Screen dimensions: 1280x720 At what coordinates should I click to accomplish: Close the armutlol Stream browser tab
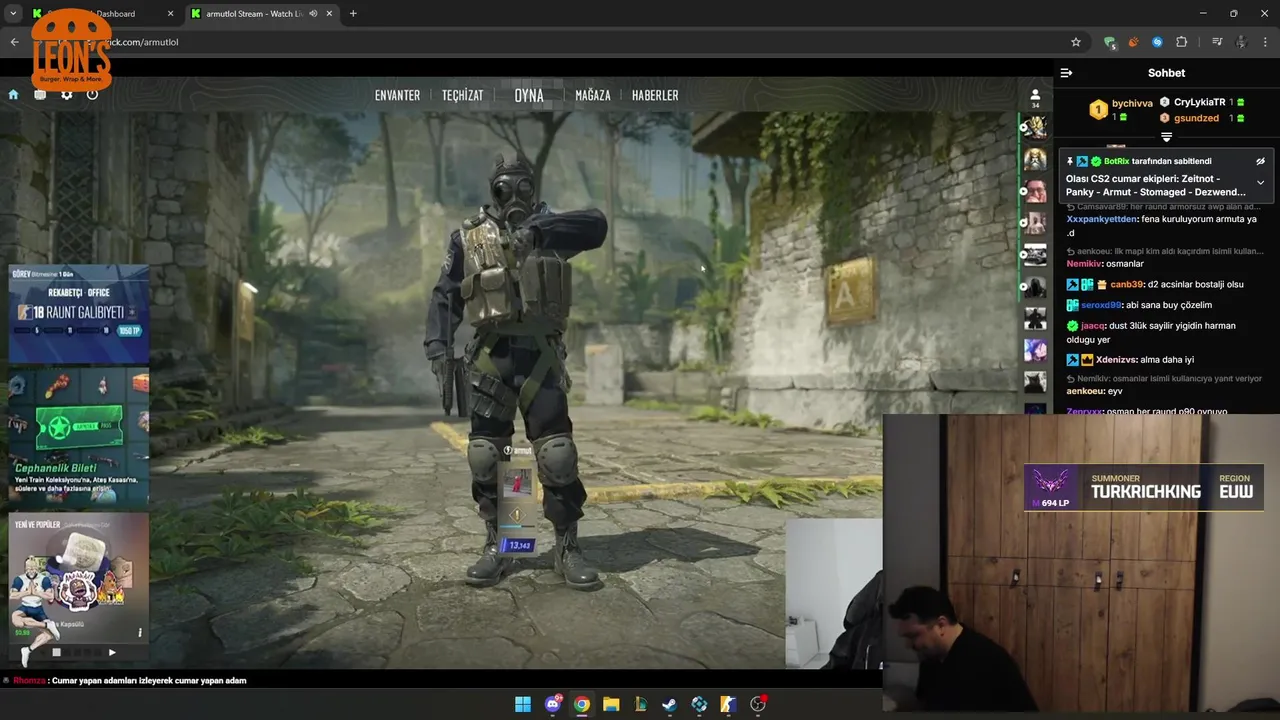click(x=329, y=14)
